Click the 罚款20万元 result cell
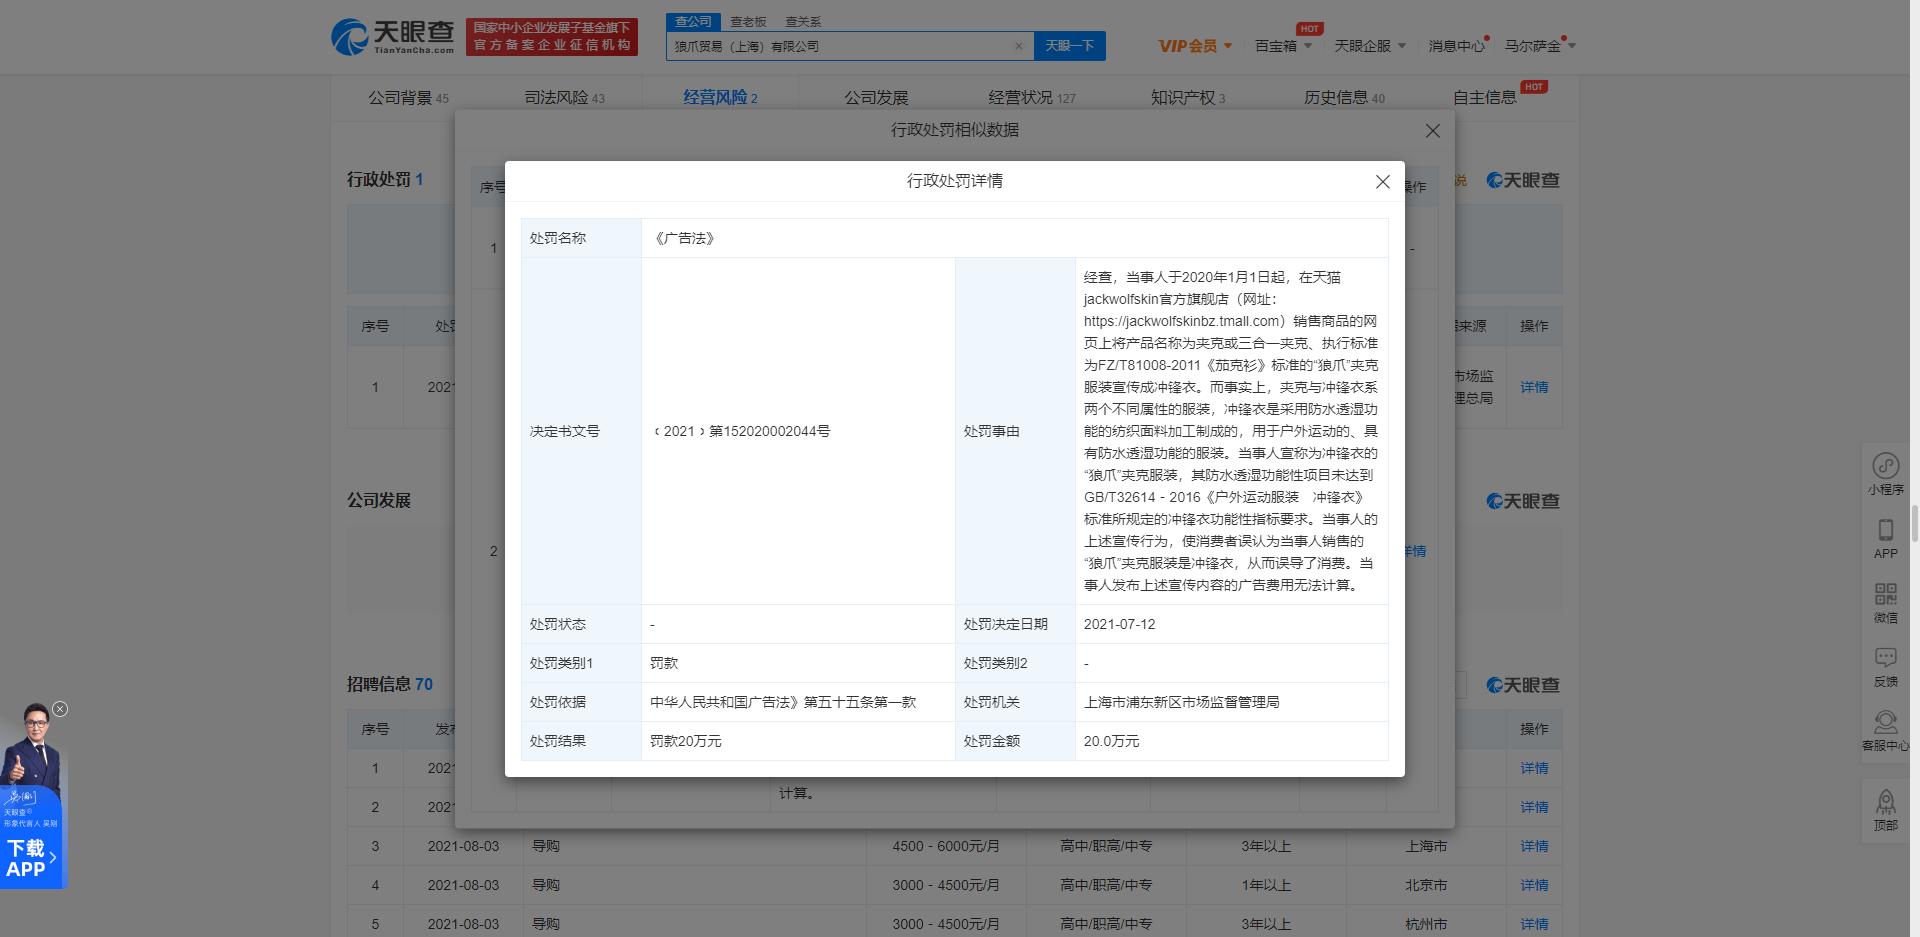Image resolution: width=1920 pixels, height=937 pixels. [798, 741]
